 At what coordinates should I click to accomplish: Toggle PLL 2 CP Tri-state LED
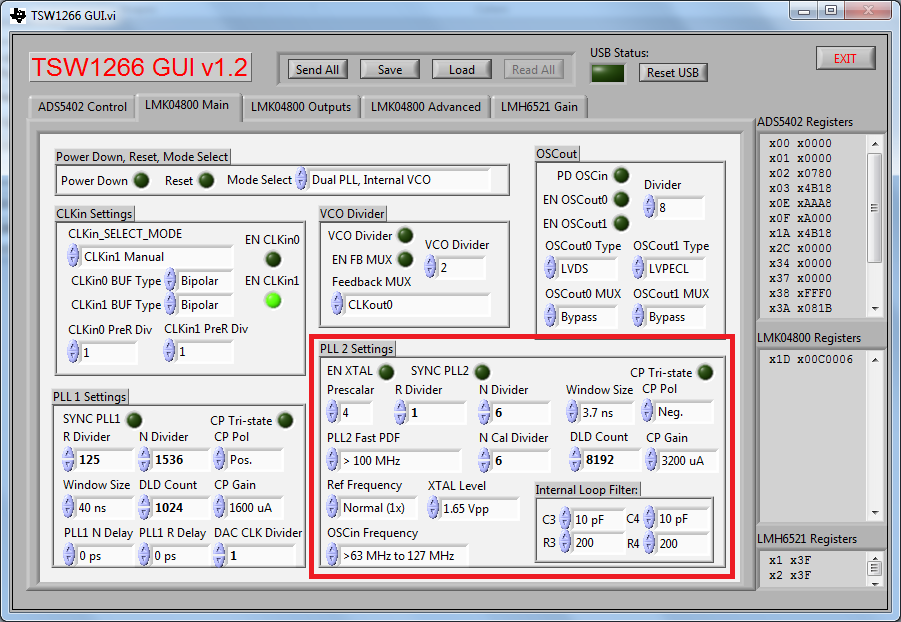(x=705, y=373)
